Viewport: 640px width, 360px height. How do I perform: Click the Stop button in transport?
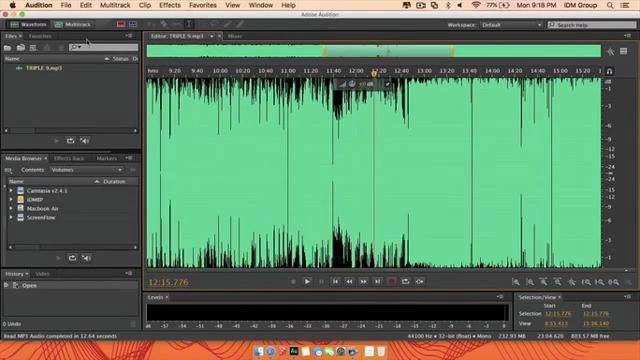293,281
